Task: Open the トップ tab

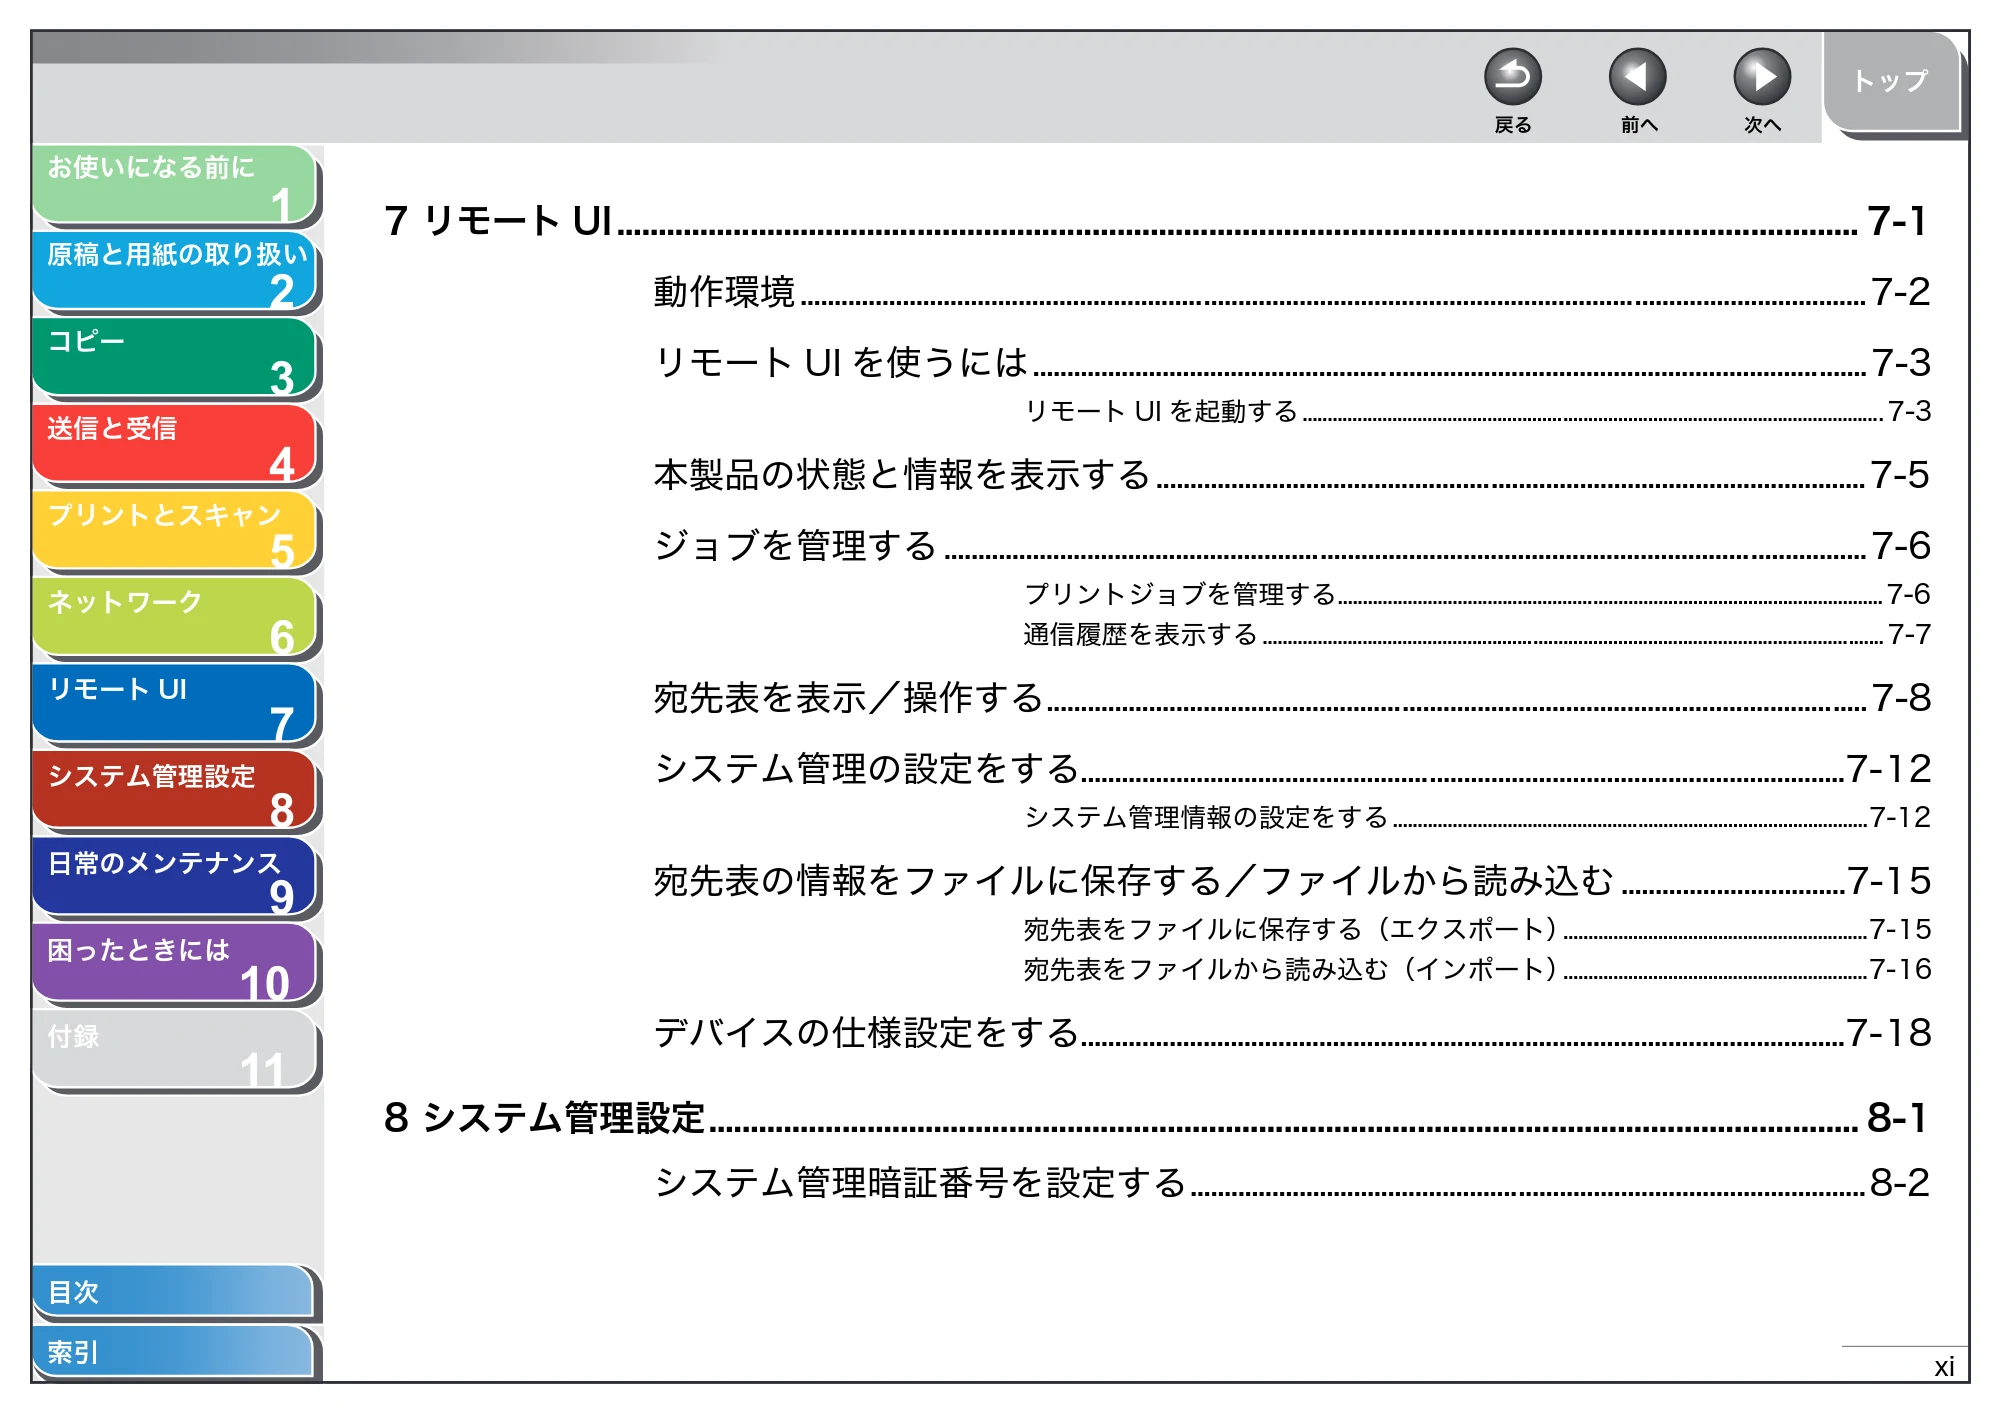Action: pyautogui.click(x=1892, y=82)
